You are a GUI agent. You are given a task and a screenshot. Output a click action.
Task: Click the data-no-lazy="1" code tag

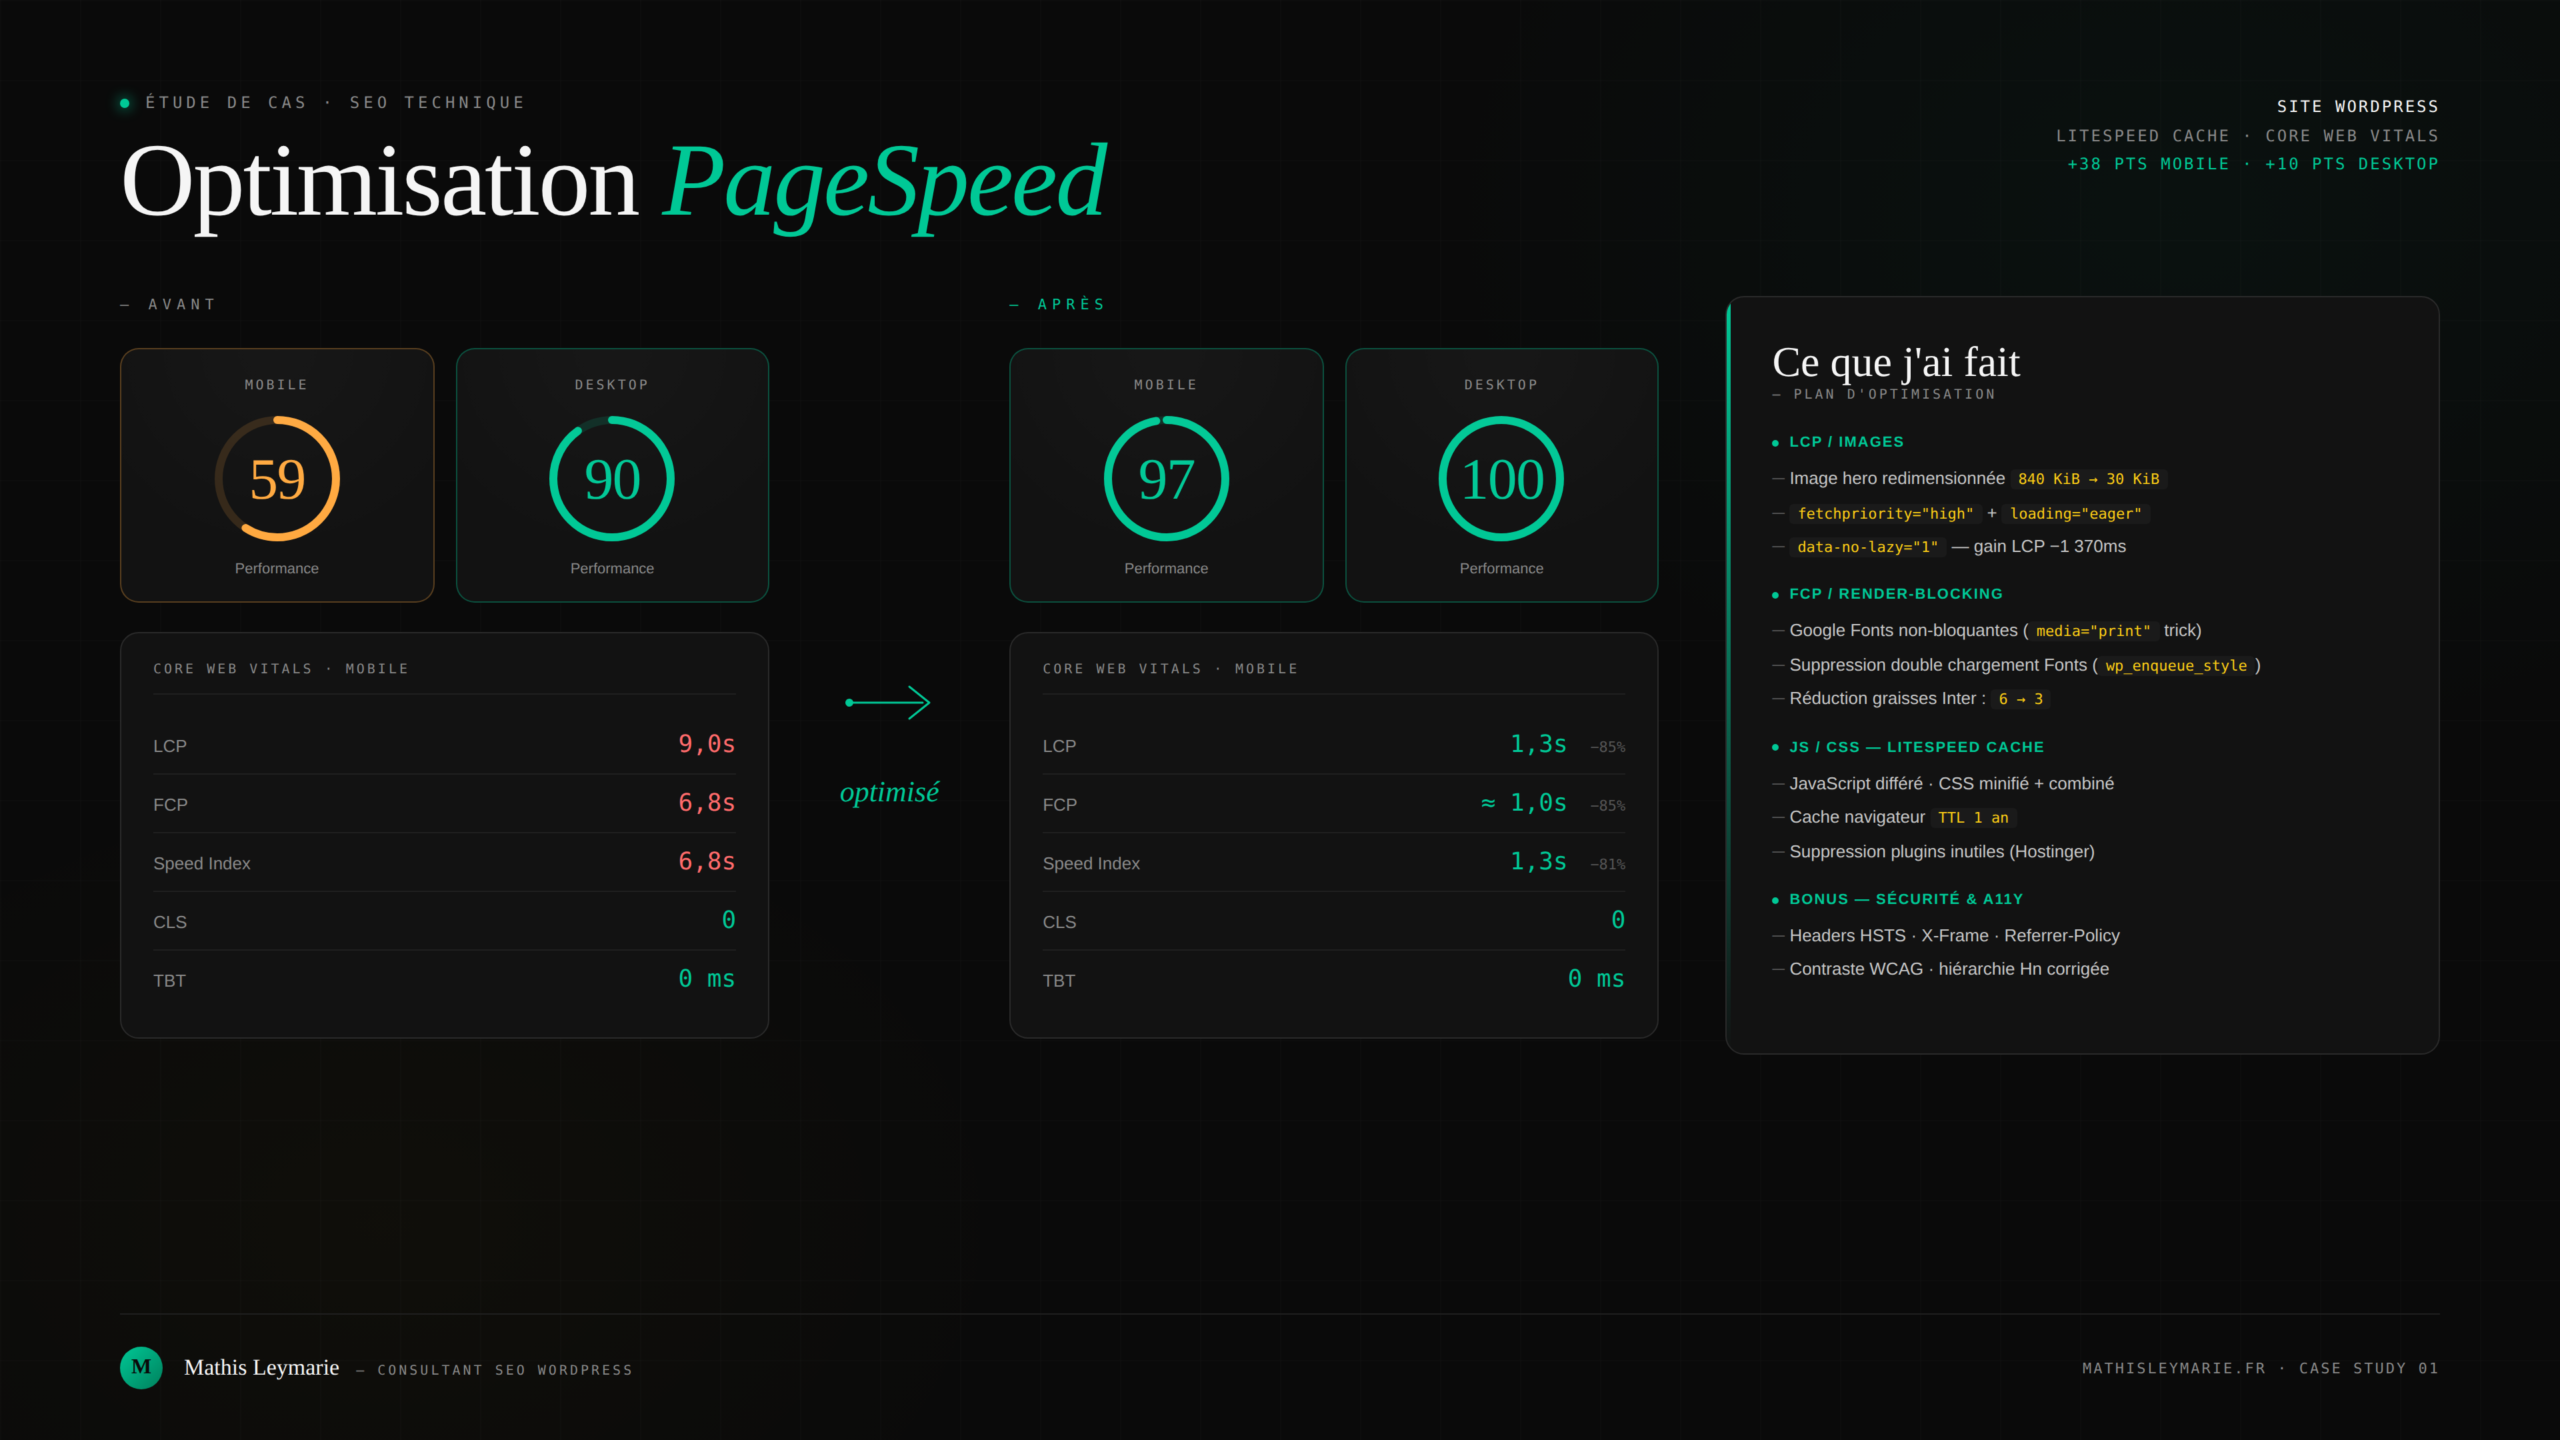(1867, 547)
